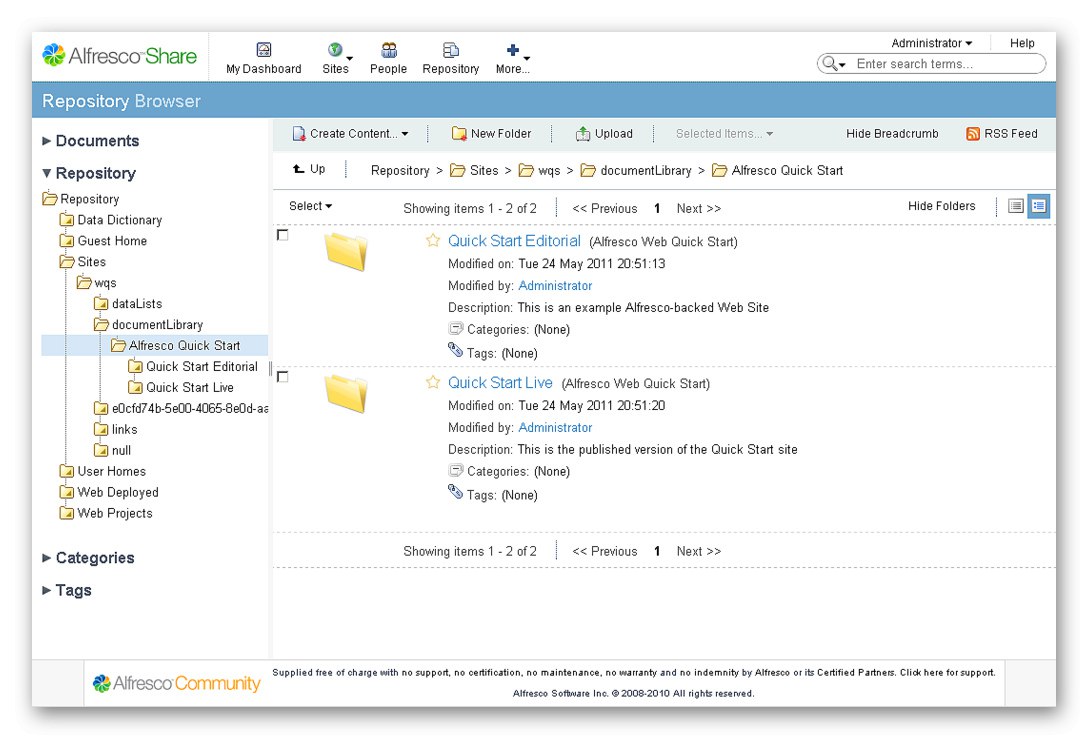Favorite the Quick Start Editorial star
The height and width of the screenshot is (739, 1088).
pyautogui.click(x=433, y=240)
